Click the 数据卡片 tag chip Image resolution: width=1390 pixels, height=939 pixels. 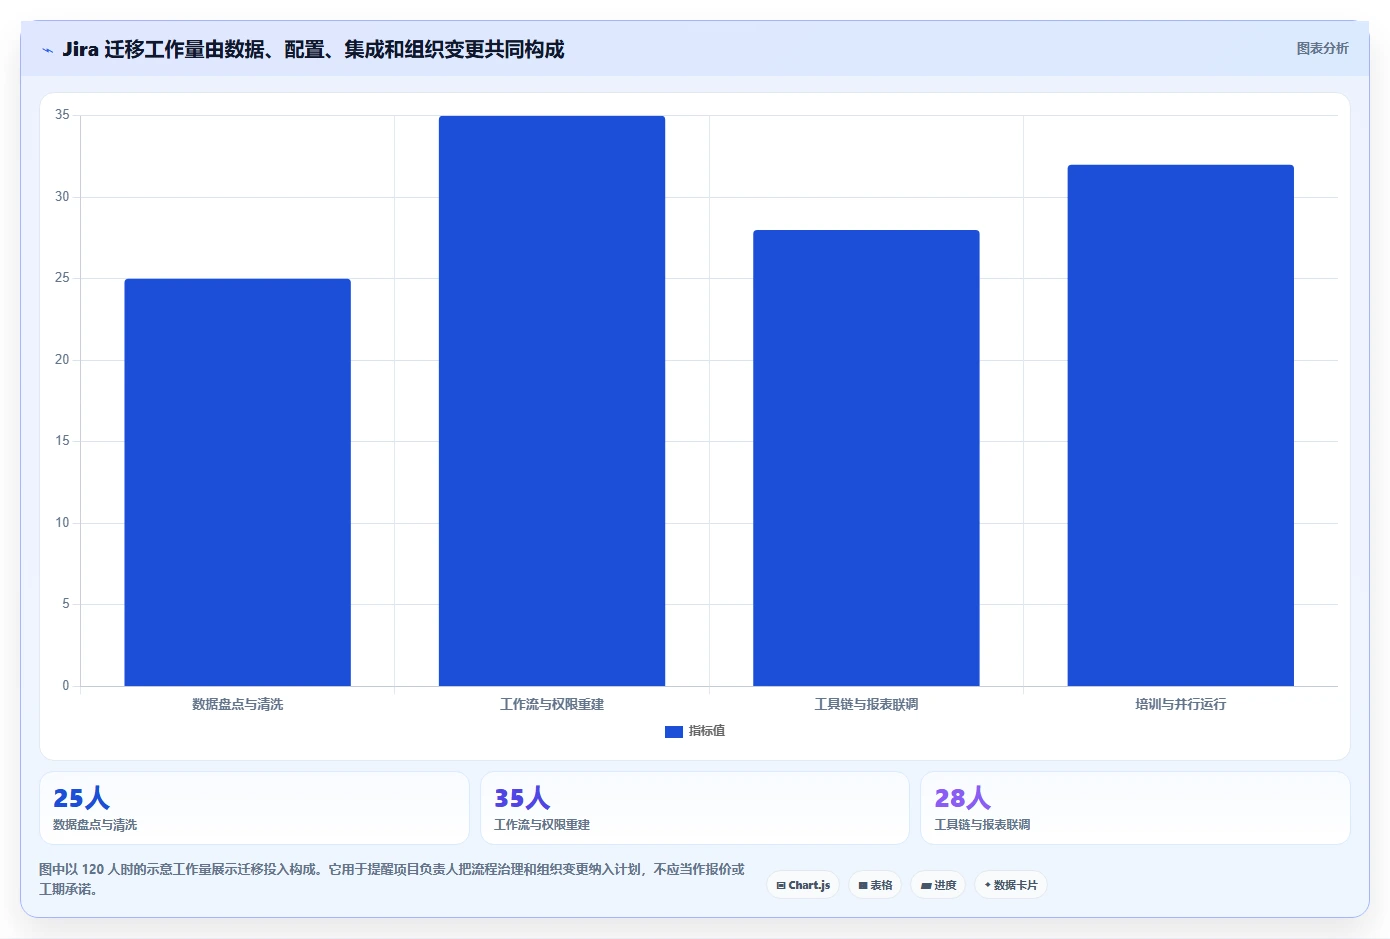1011,885
